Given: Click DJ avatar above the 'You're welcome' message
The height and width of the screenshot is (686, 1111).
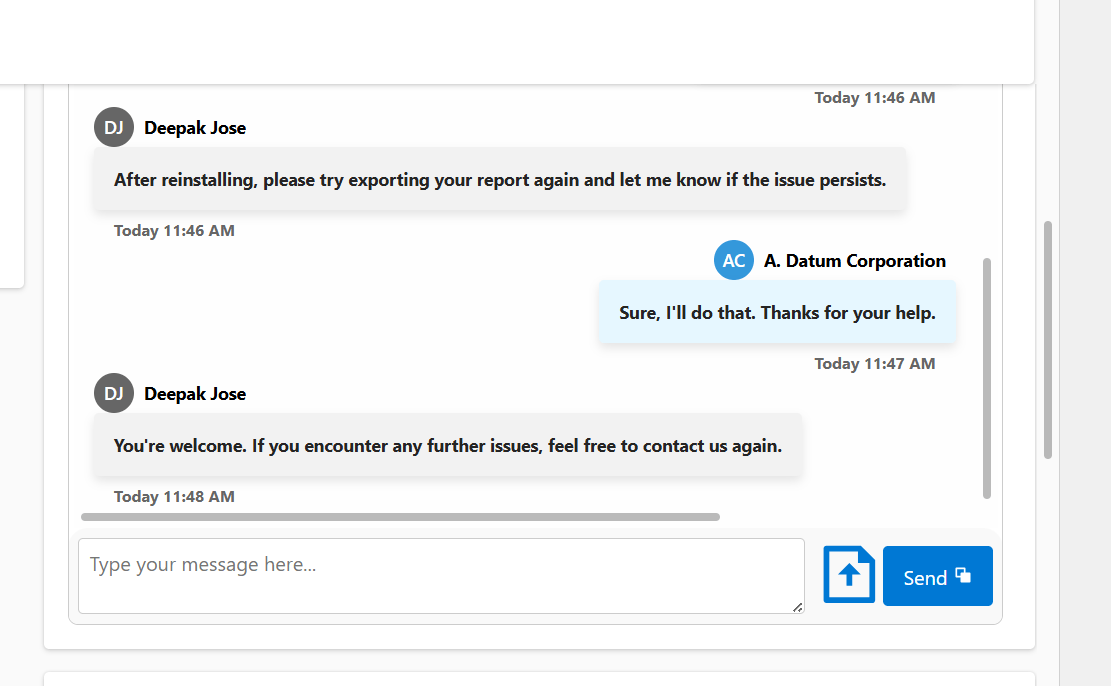Looking at the screenshot, I should (x=113, y=393).
